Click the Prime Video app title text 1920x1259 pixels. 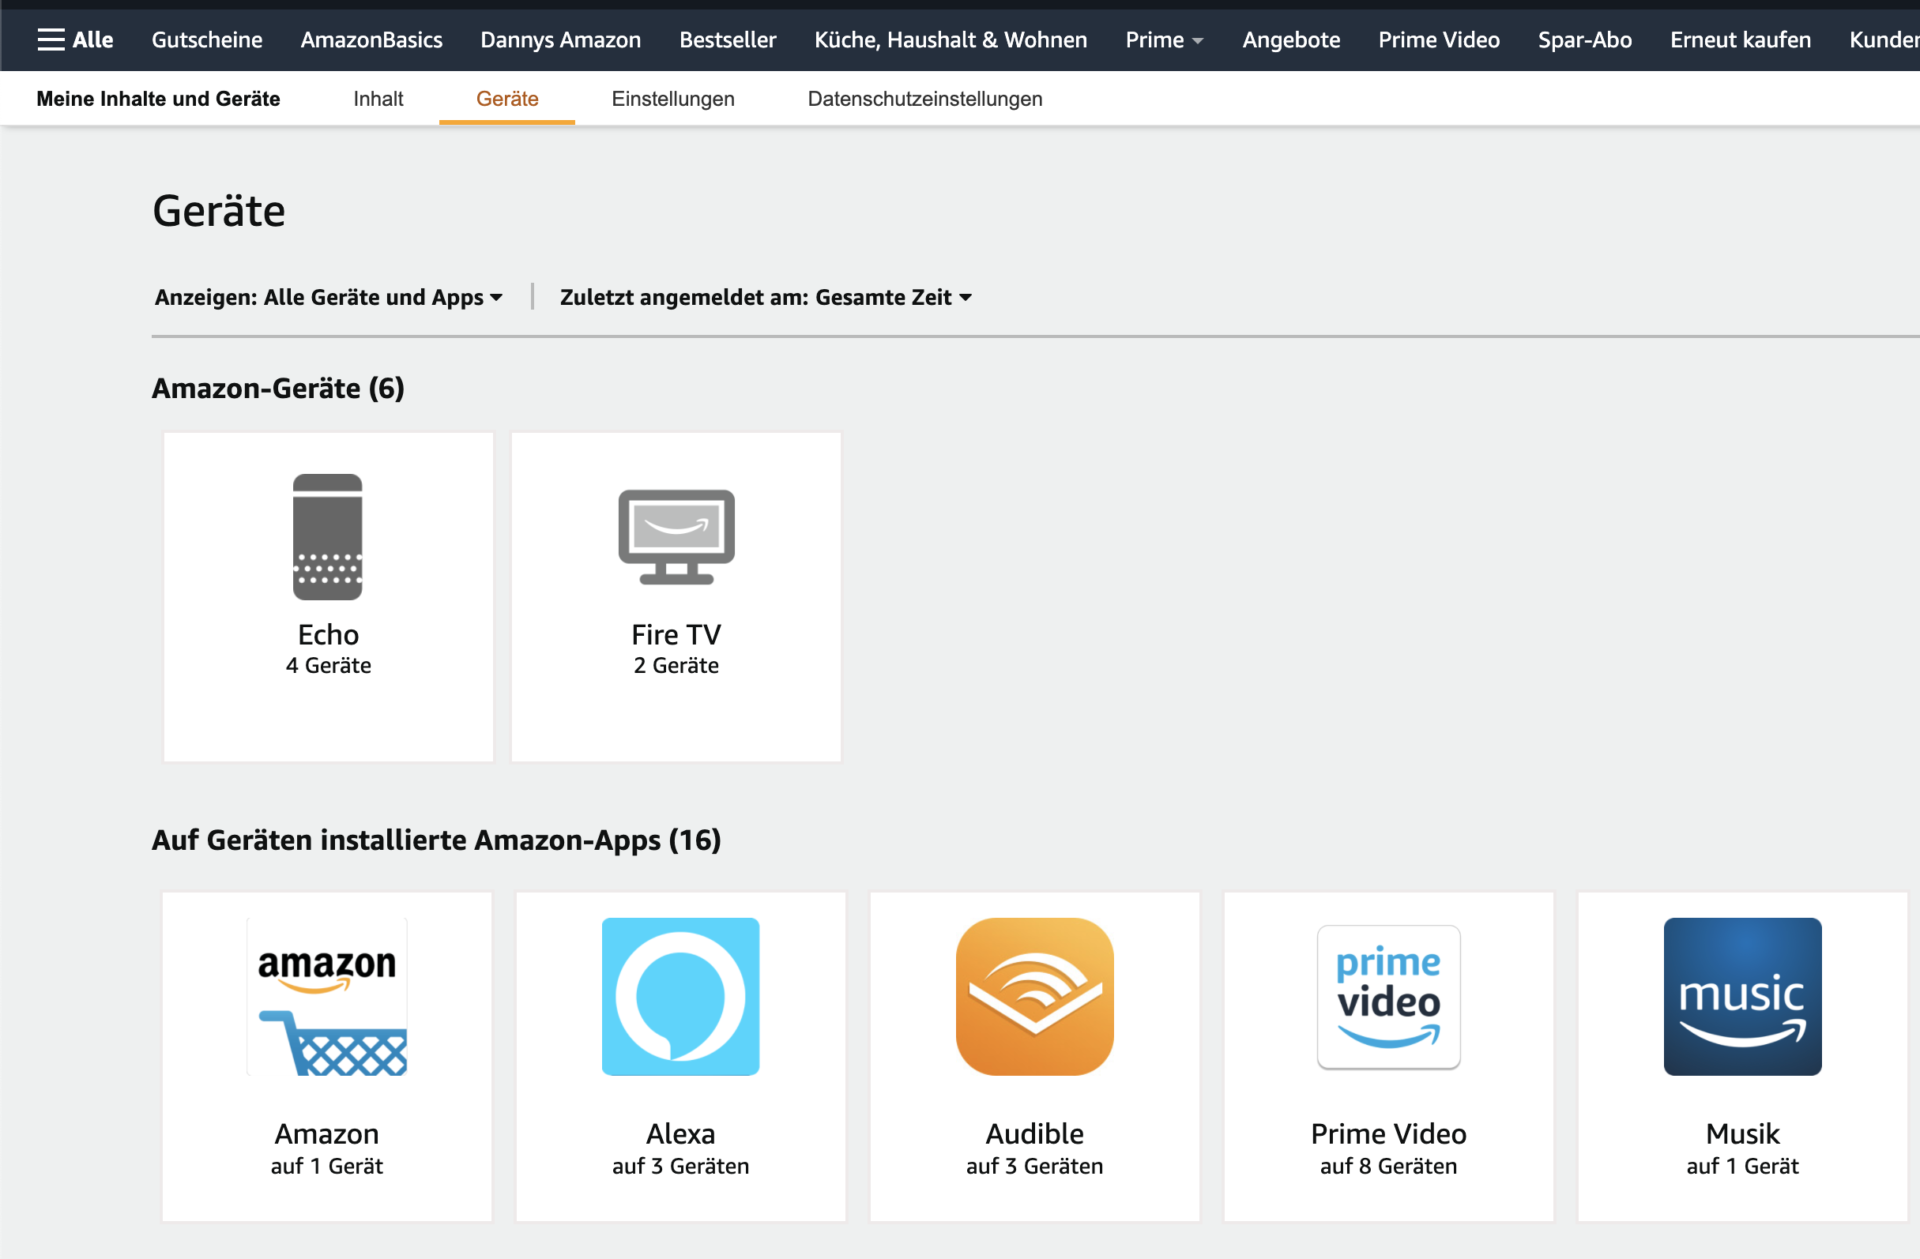[1389, 1134]
